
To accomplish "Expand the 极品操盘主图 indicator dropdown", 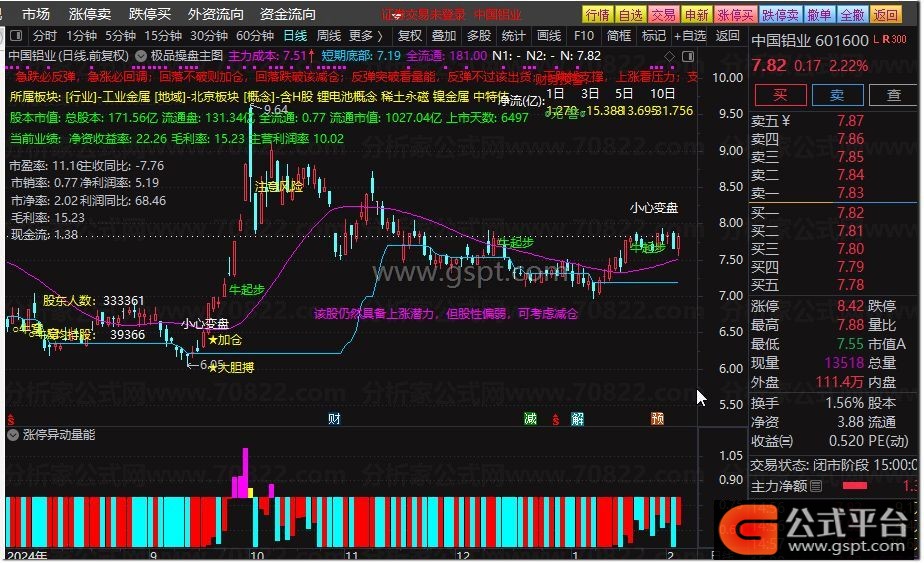I will [x=141, y=56].
